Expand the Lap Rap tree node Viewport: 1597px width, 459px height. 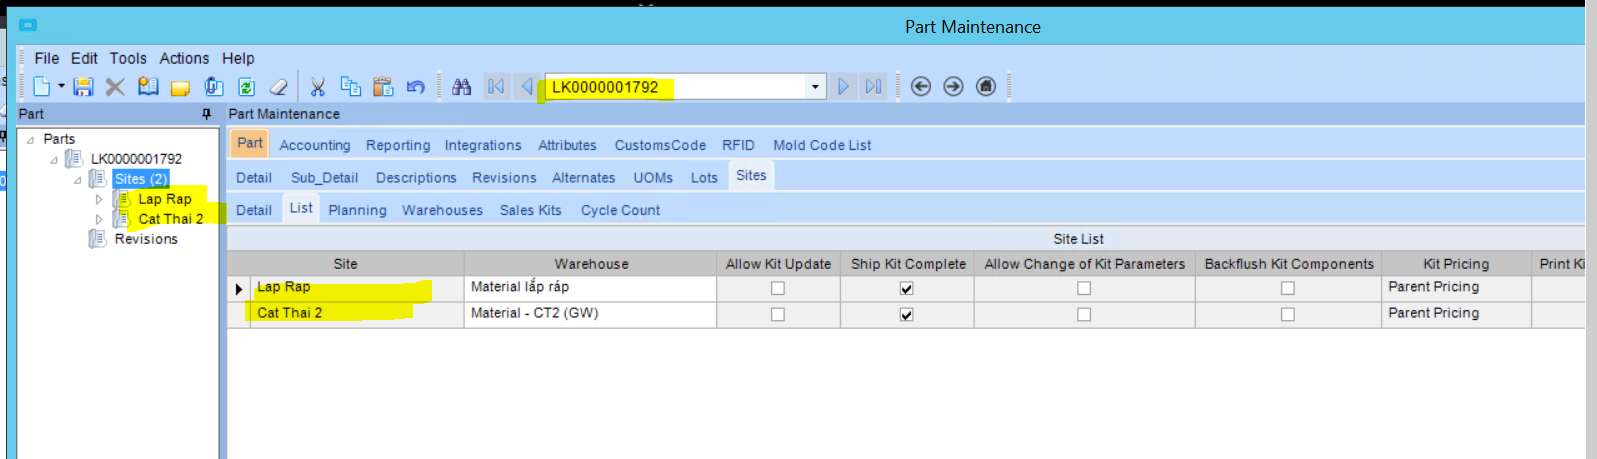[99, 199]
